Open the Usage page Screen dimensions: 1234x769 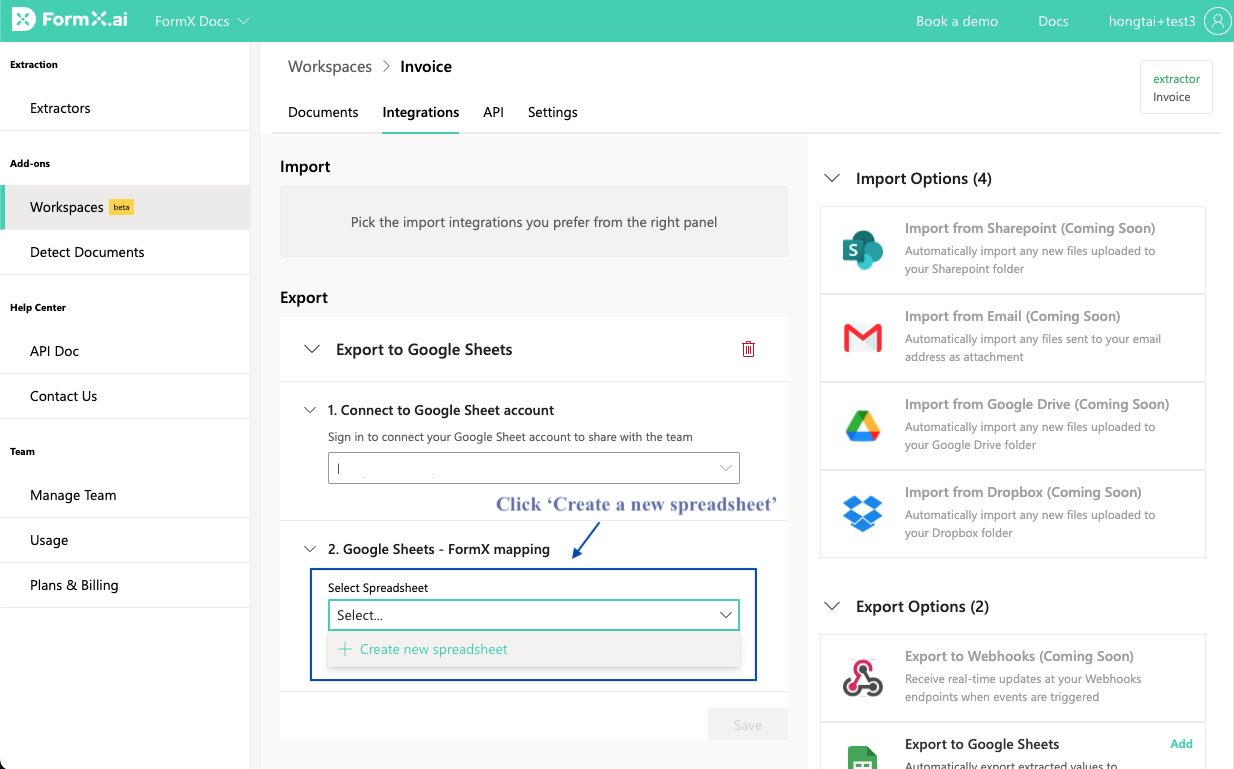click(125, 540)
